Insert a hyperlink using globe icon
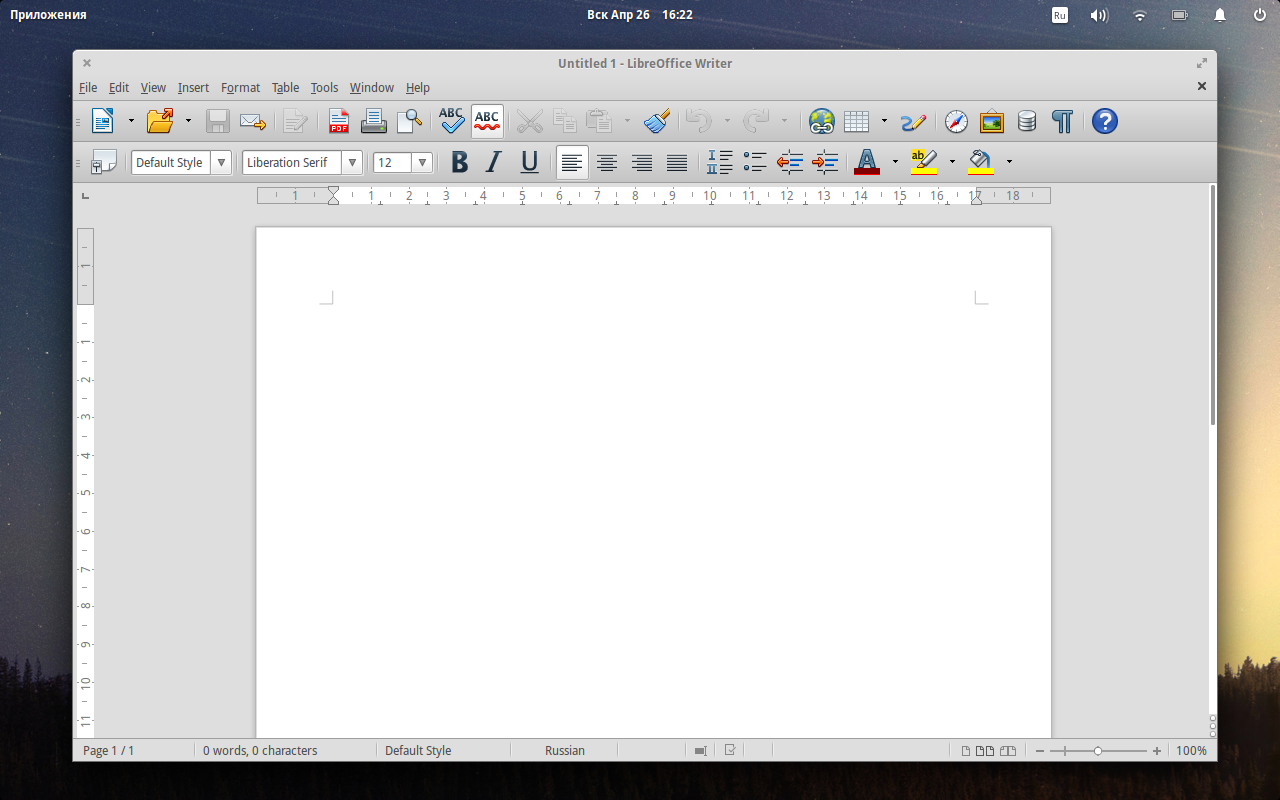This screenshot has width=1280, height=800. (821, 122)
